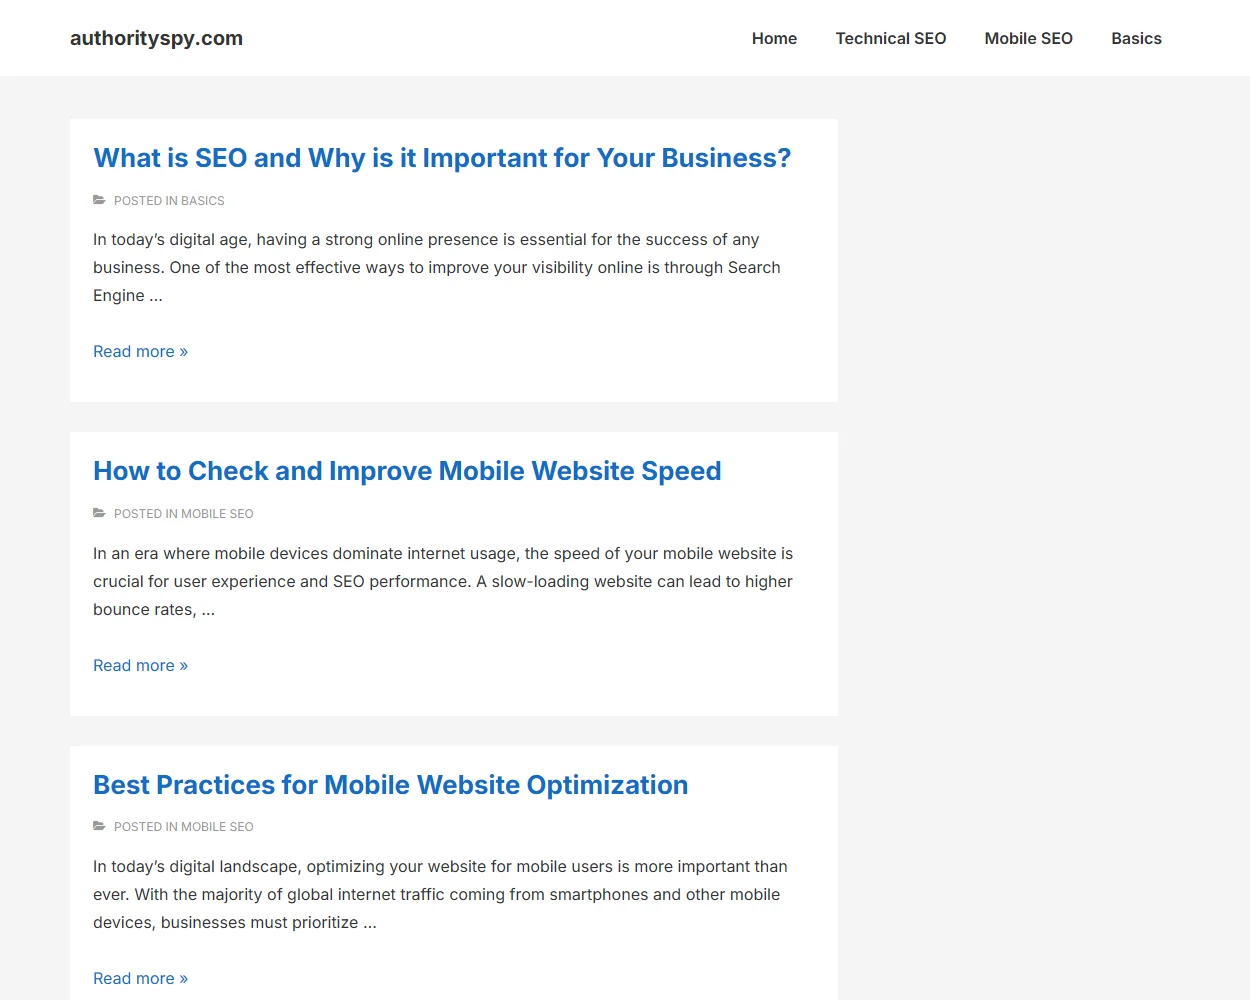Click folder icon beside 'Posted in Basics'

[99, 200]
